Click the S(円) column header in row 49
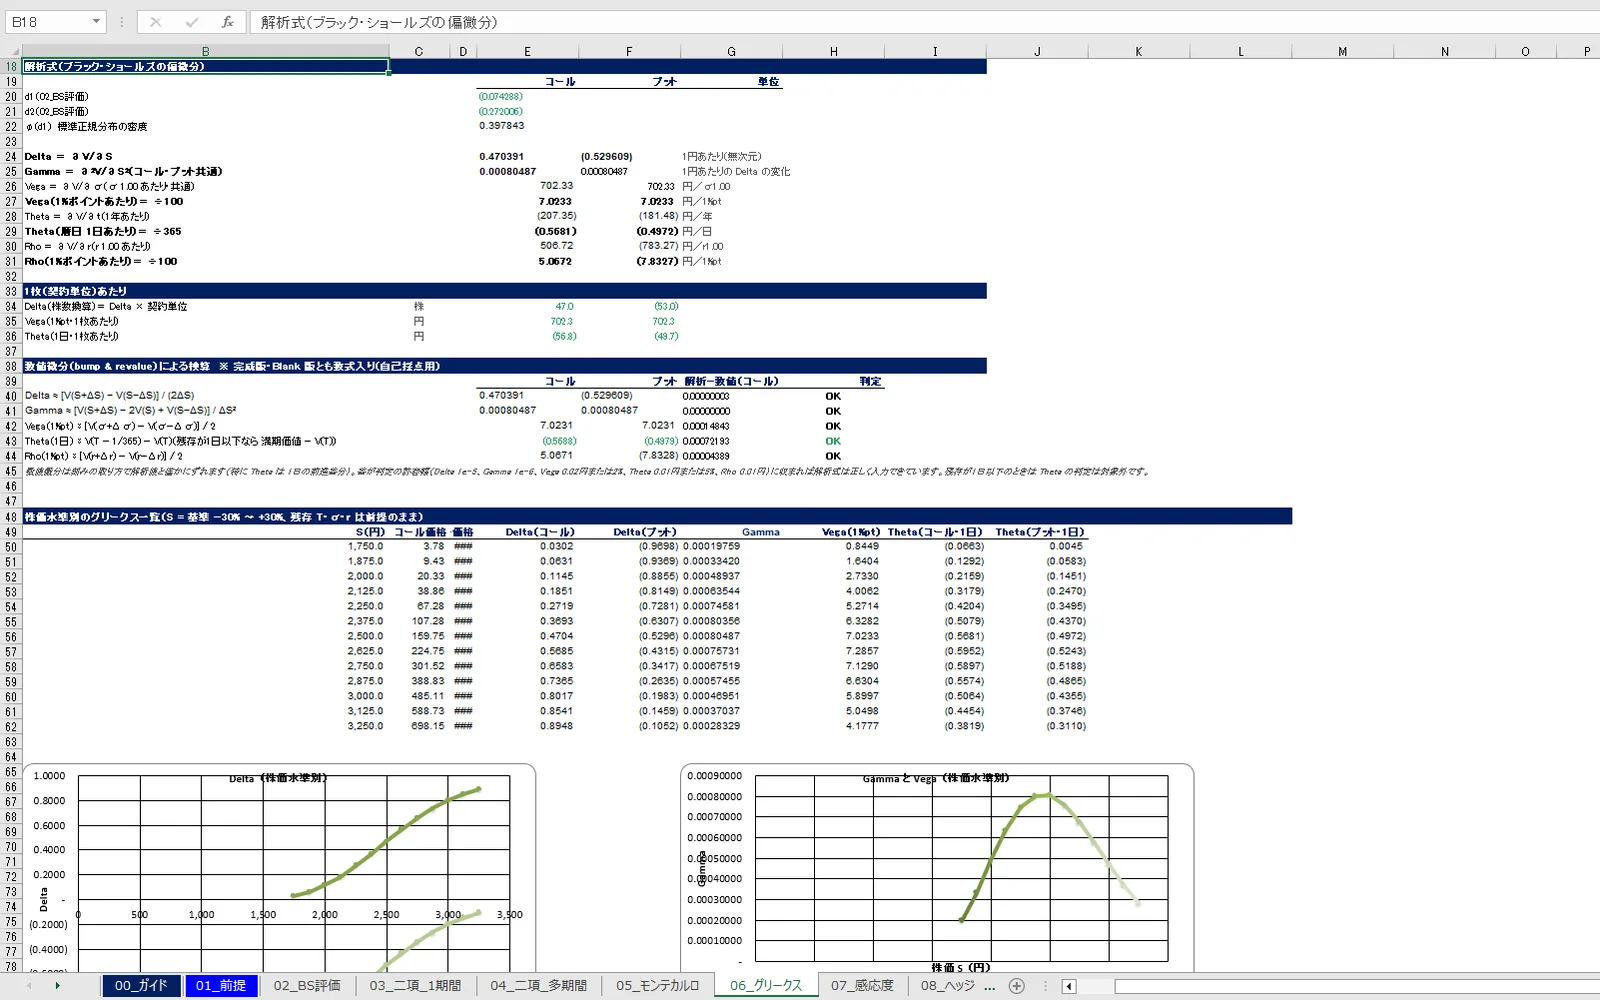 pos(370,532)
